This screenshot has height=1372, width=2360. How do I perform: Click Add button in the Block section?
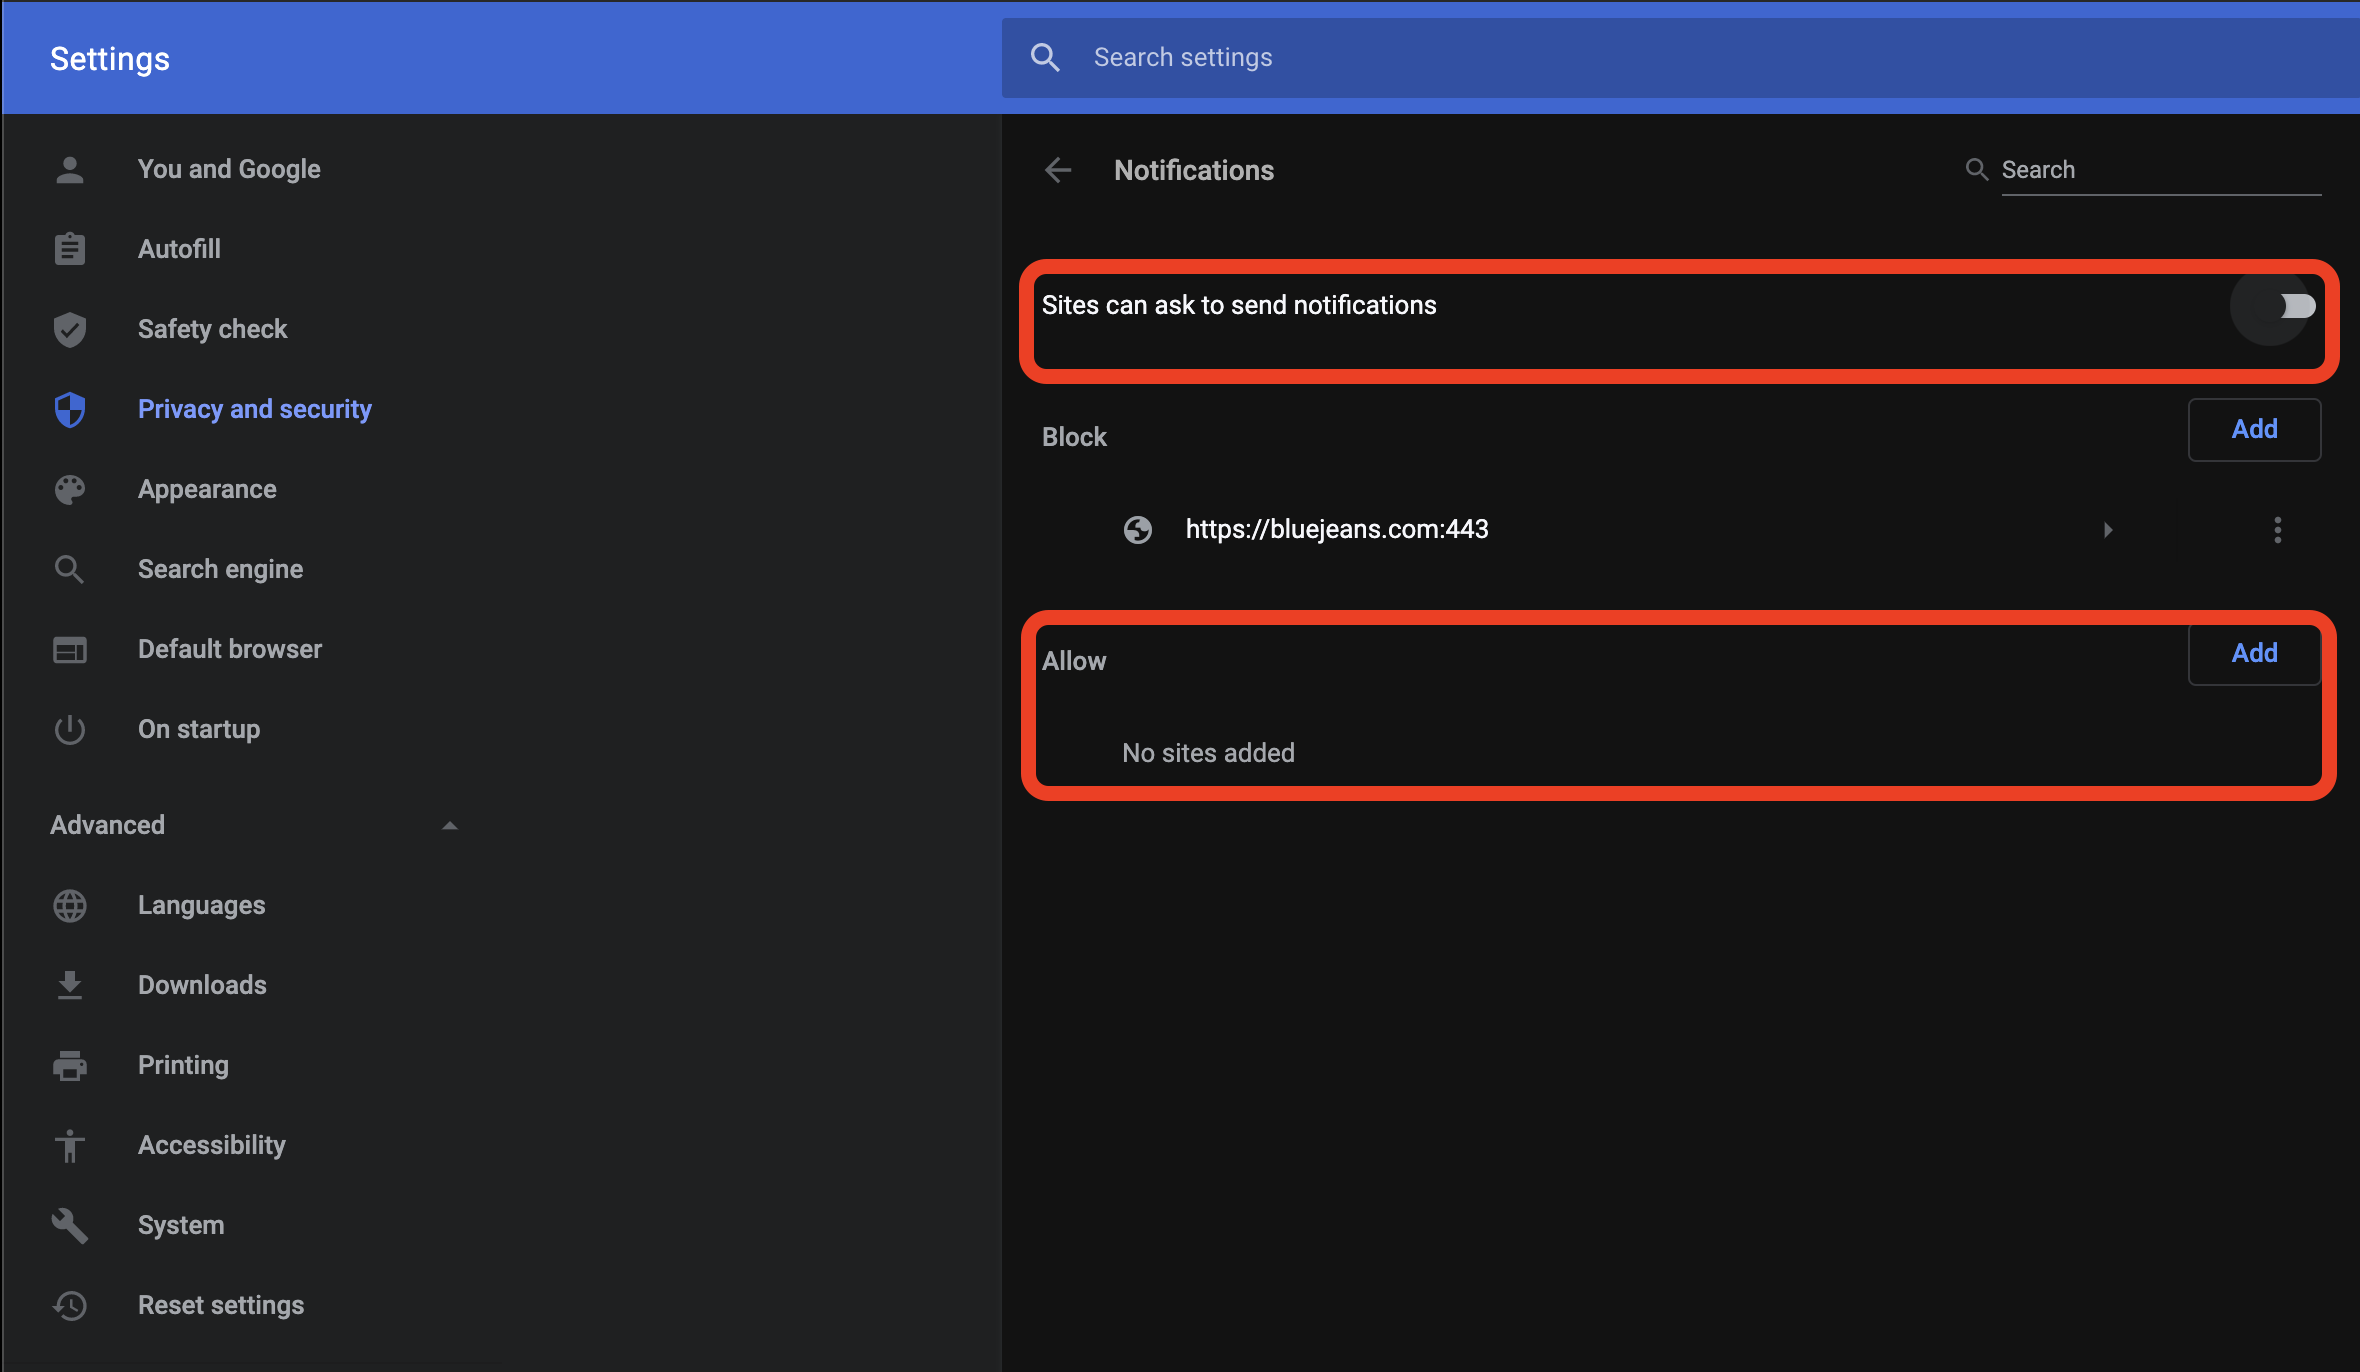pyautogui.click(x=2255, y=428)
